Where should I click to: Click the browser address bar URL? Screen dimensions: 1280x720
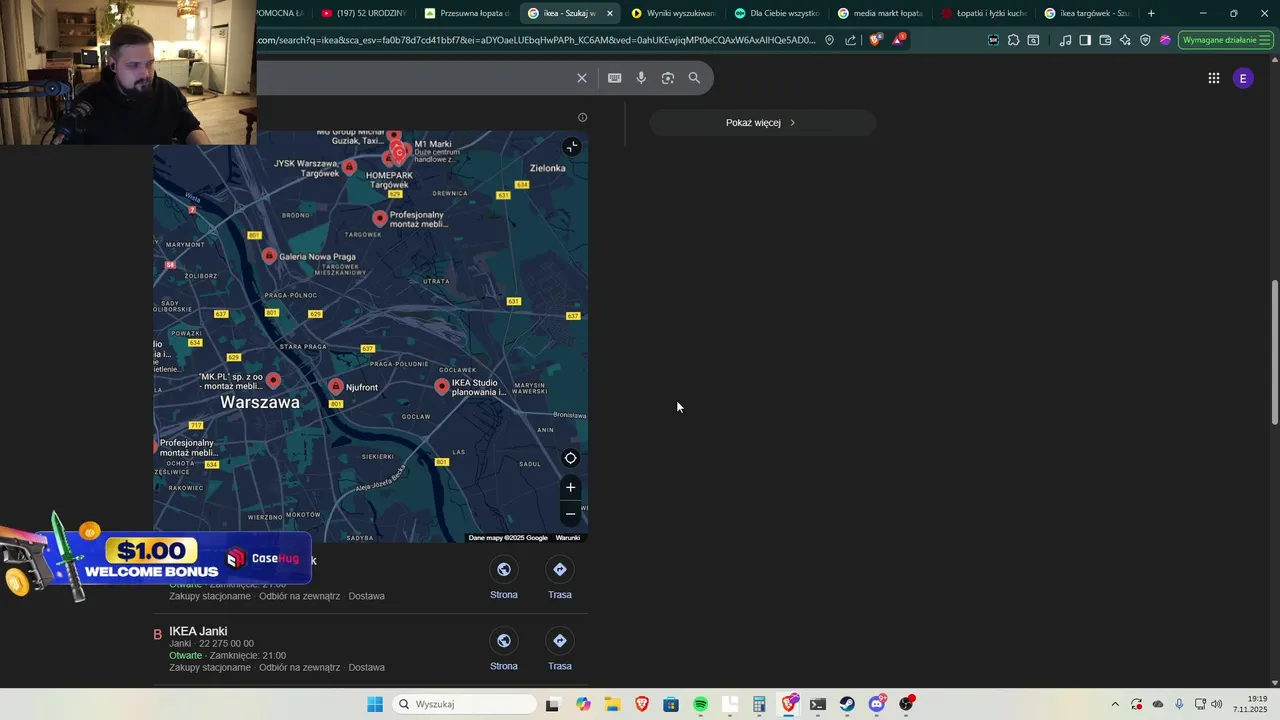[x=536, y=40]
